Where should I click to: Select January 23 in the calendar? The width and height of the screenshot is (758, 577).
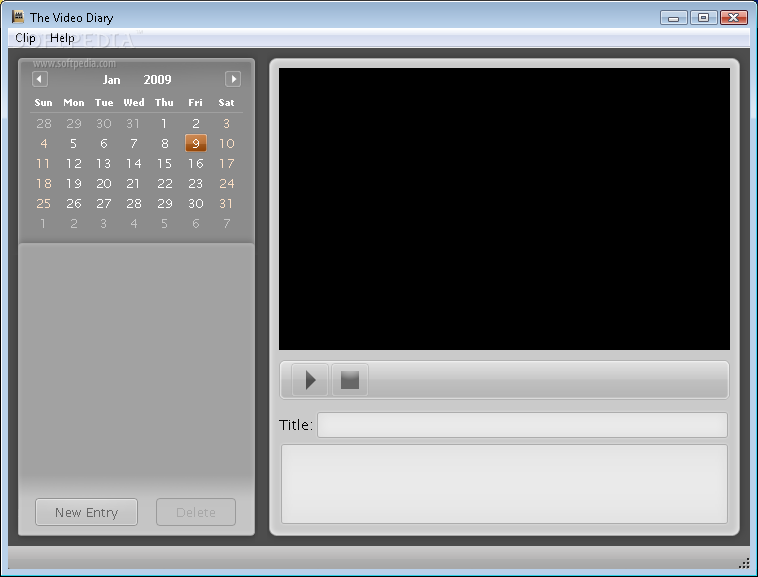tap(195, 184)
